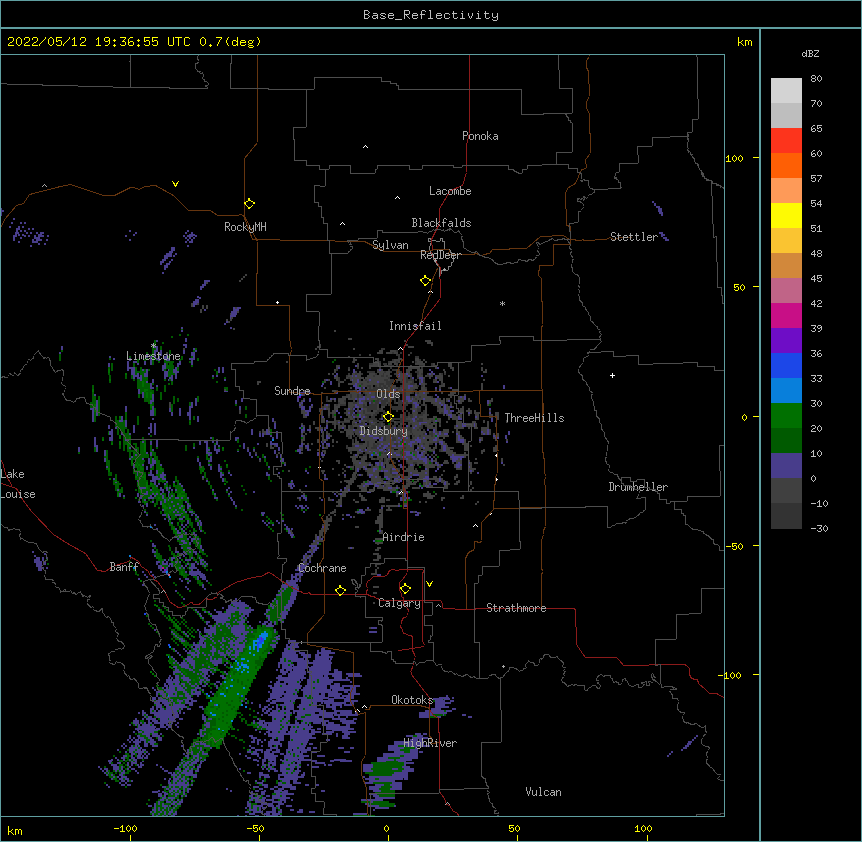Pick the light gray 70-80 dBZ legend swatch
This screenshot has height=842, width=862.
[786, 91]
